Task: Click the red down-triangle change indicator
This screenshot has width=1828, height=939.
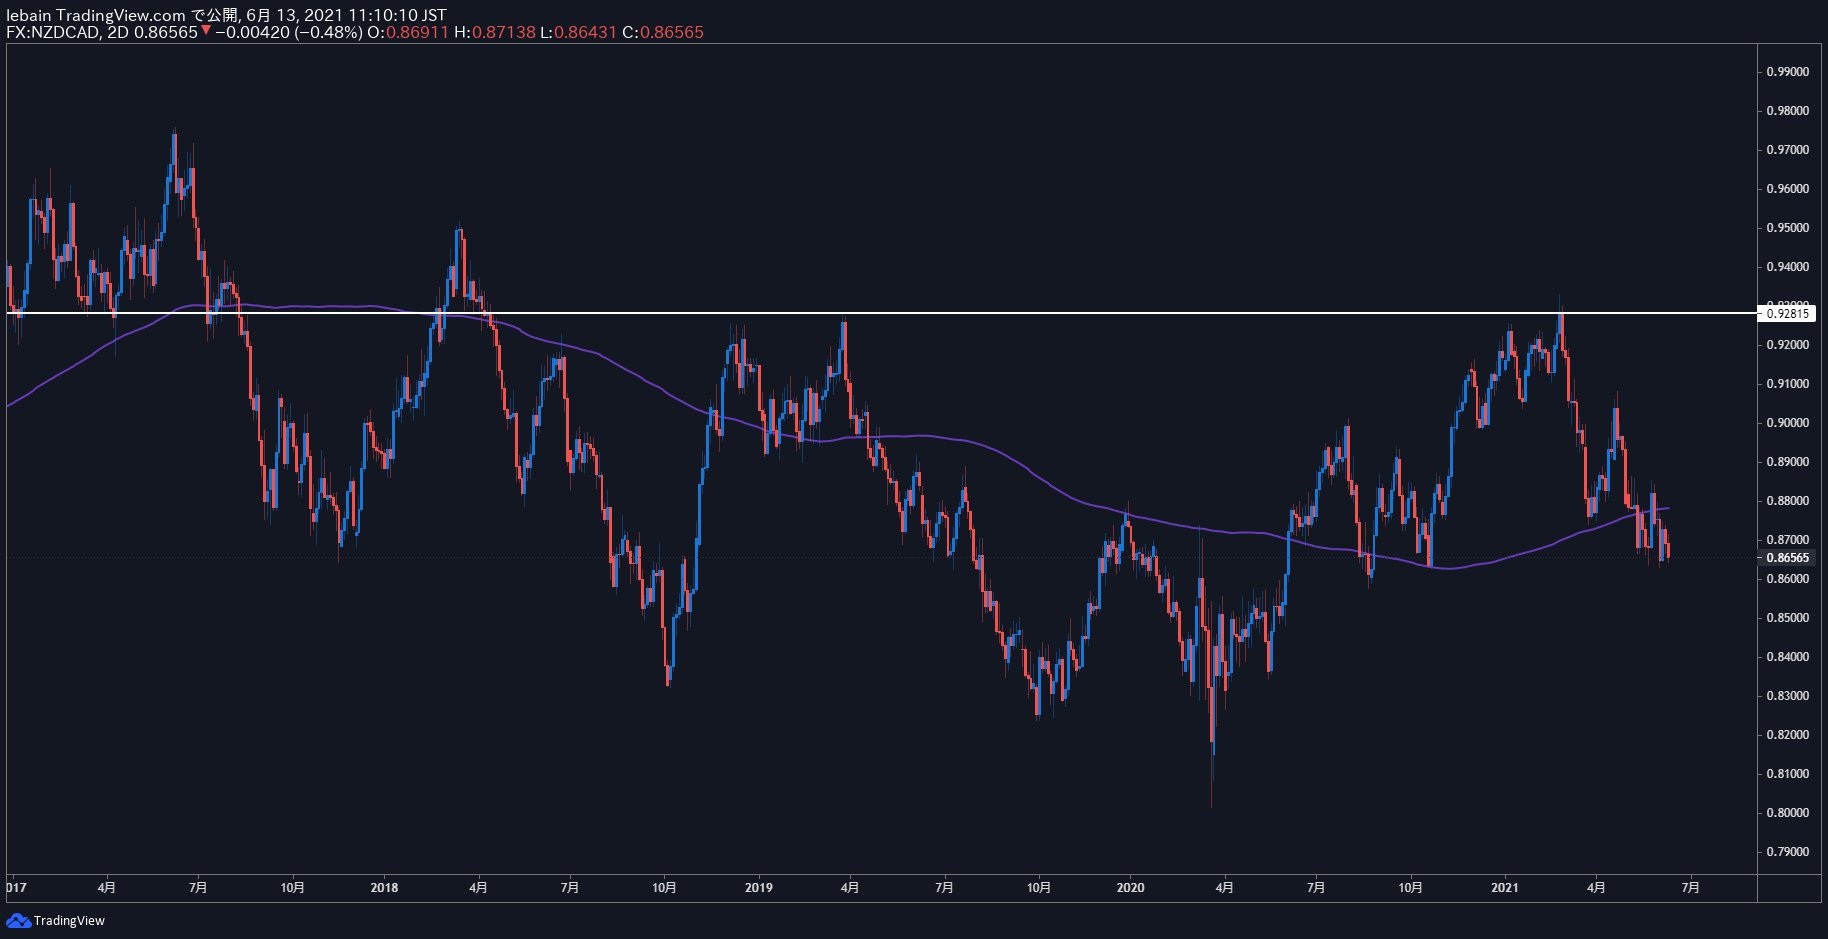Action: click(206, 31)
